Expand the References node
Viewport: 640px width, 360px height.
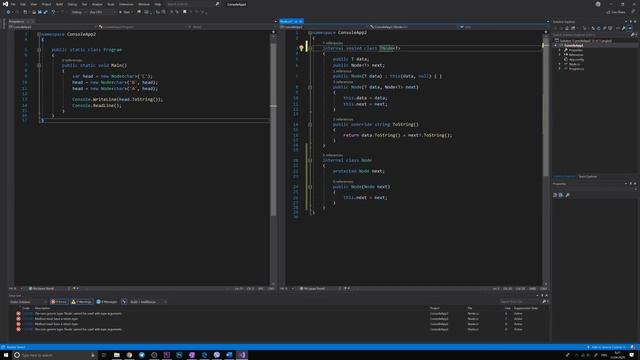[560, 55]
